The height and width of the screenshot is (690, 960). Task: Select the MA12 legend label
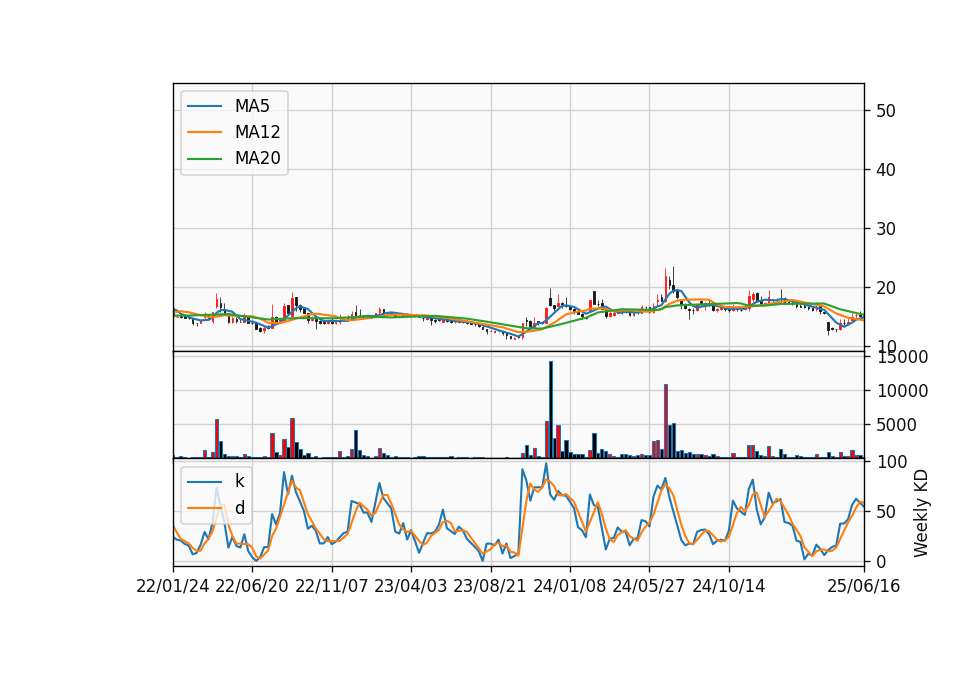pyautogui.click(x=257, y=132)
